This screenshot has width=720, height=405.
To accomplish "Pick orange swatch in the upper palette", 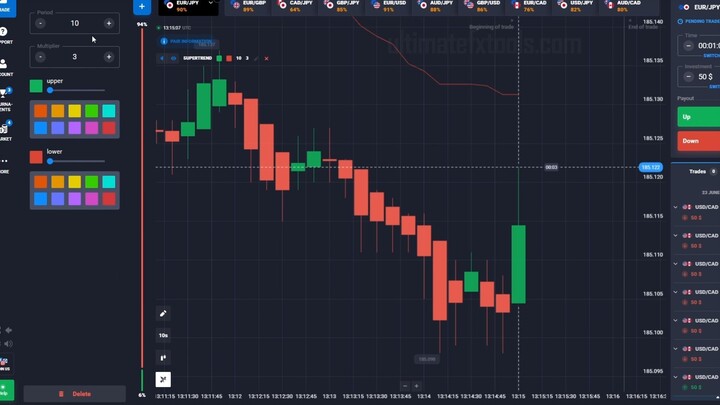I will click(x=40, y=111).
